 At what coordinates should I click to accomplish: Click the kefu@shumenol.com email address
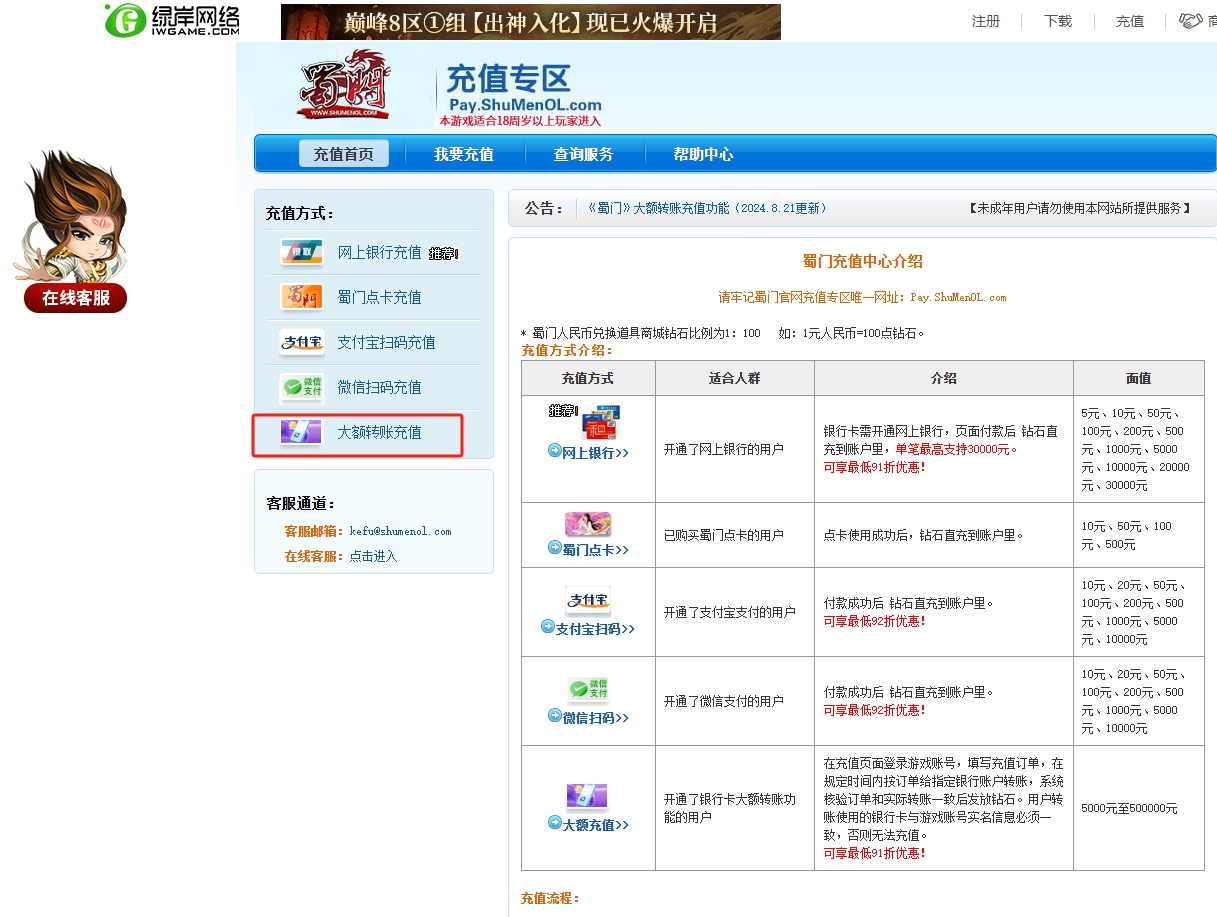pyautogui.click(x=400, y=531)
